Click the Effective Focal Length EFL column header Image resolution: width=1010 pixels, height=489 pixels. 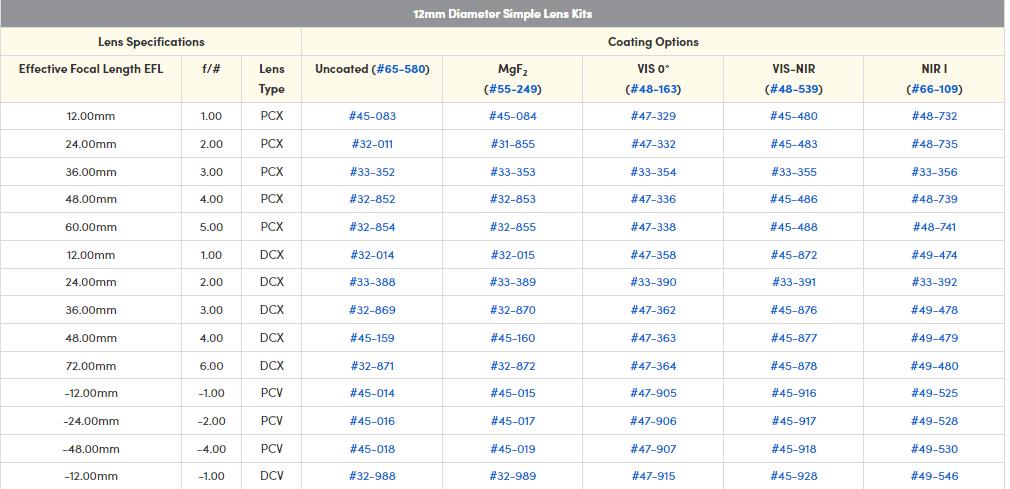[x=91, y=69]
